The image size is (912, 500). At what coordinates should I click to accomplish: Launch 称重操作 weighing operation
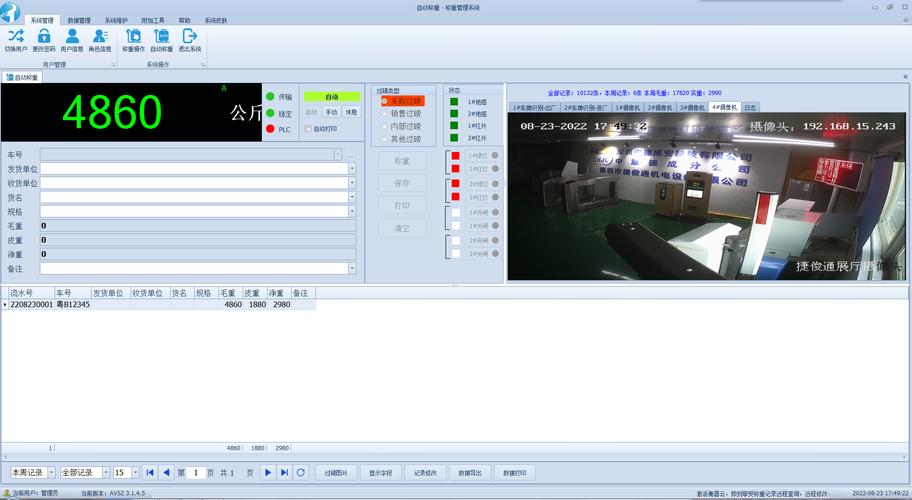133,39
